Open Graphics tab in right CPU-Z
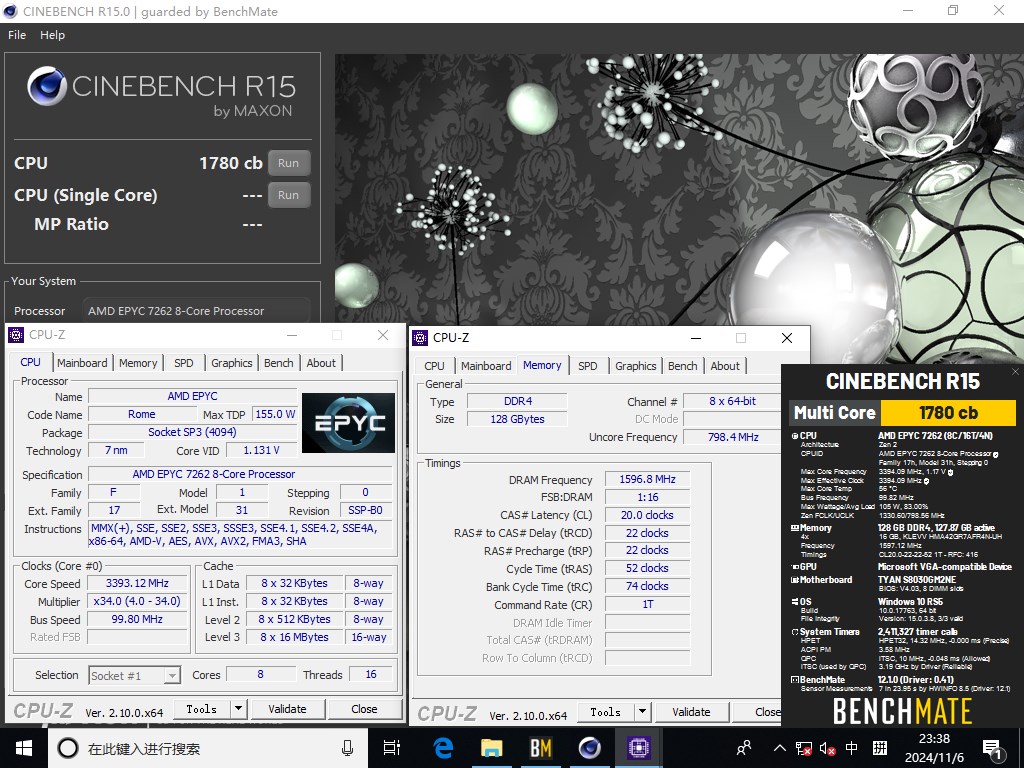Screen dimensions: 1024x768 (x=635, y=366)
